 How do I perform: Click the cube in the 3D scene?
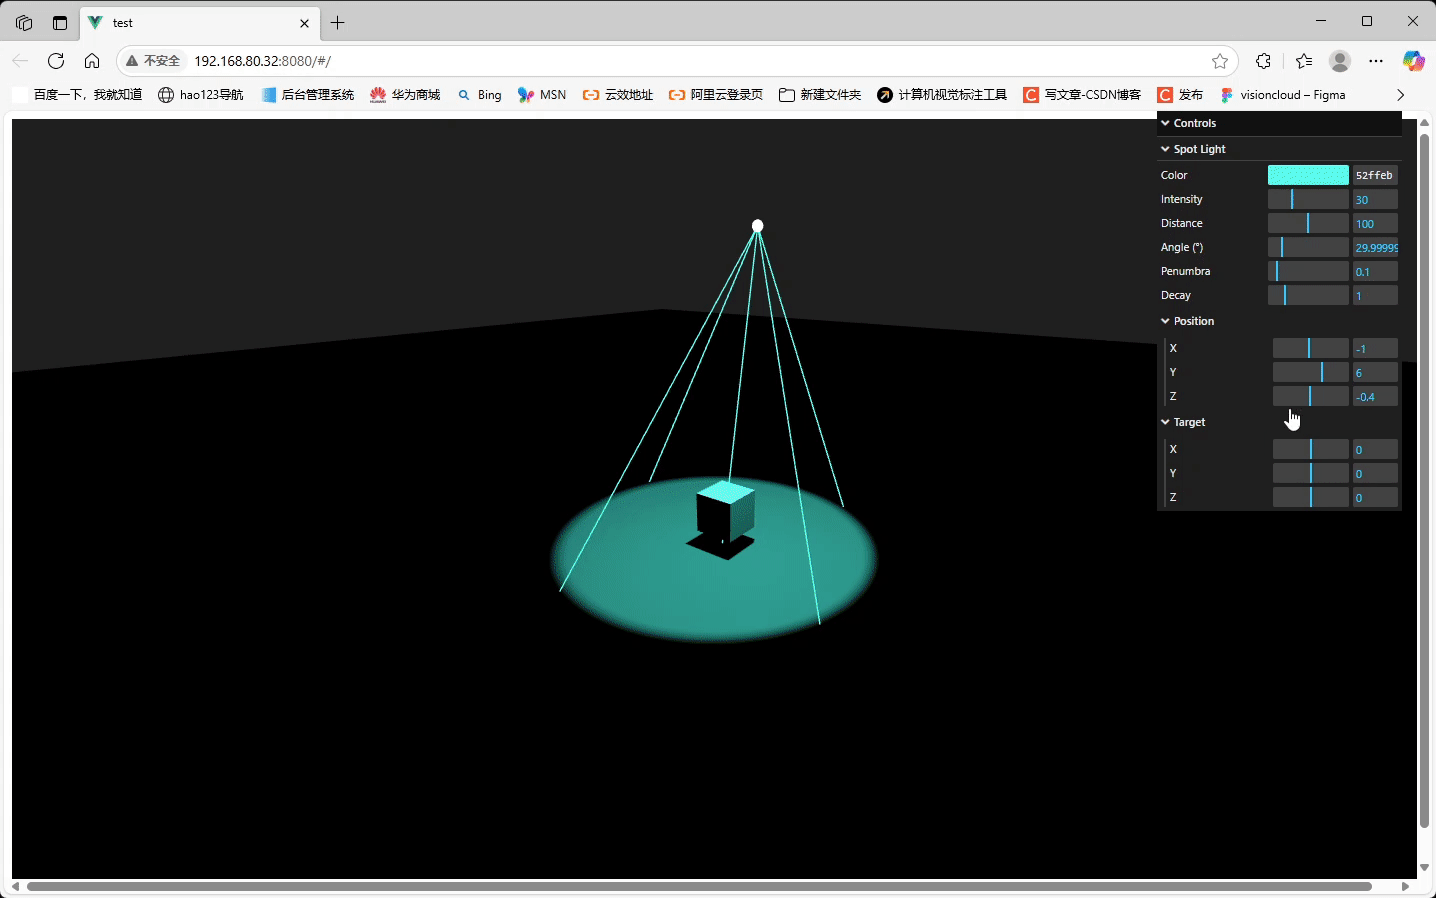click(x=726, y=512)
